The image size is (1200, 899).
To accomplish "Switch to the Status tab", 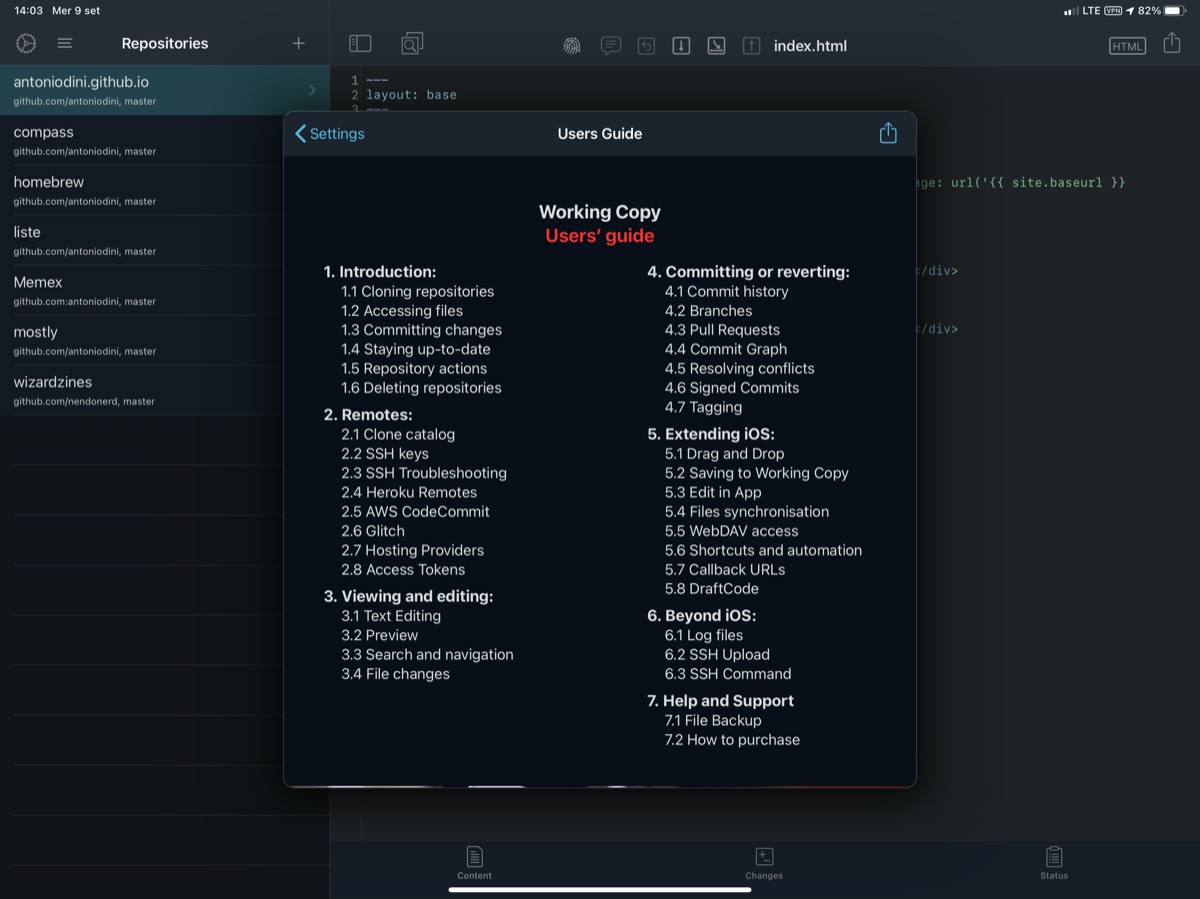I will tap(1054, 862).
